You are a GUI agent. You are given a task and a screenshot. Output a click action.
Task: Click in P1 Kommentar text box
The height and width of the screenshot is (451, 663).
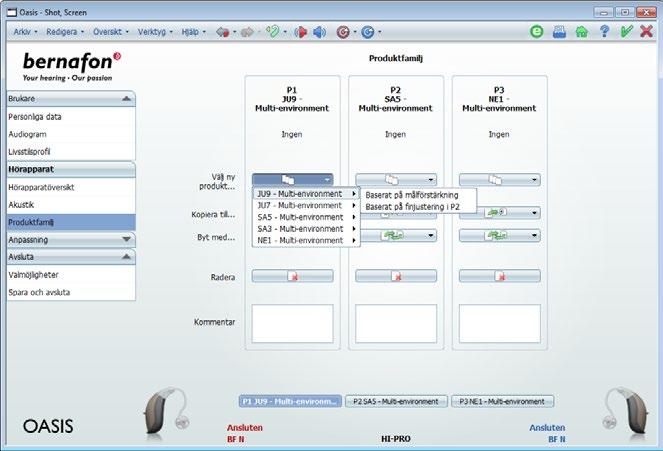tap(292, 324)
